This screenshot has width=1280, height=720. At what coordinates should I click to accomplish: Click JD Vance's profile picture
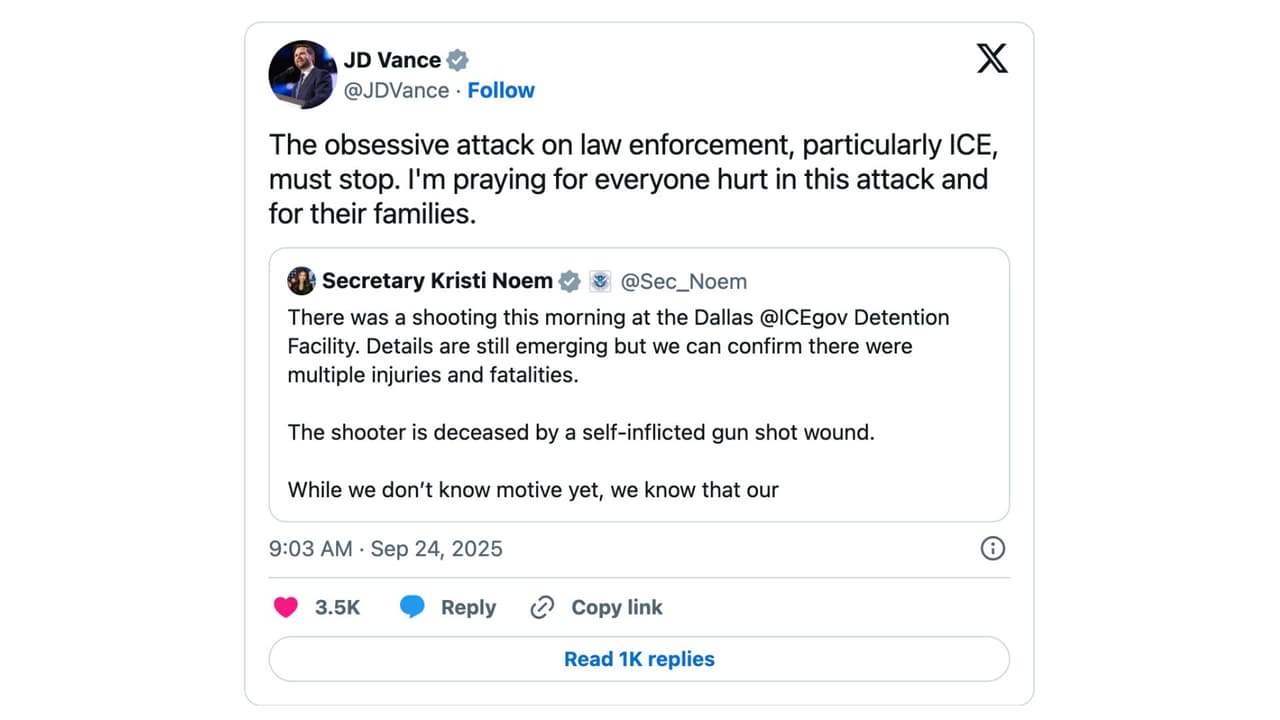[x=303, y=75]
